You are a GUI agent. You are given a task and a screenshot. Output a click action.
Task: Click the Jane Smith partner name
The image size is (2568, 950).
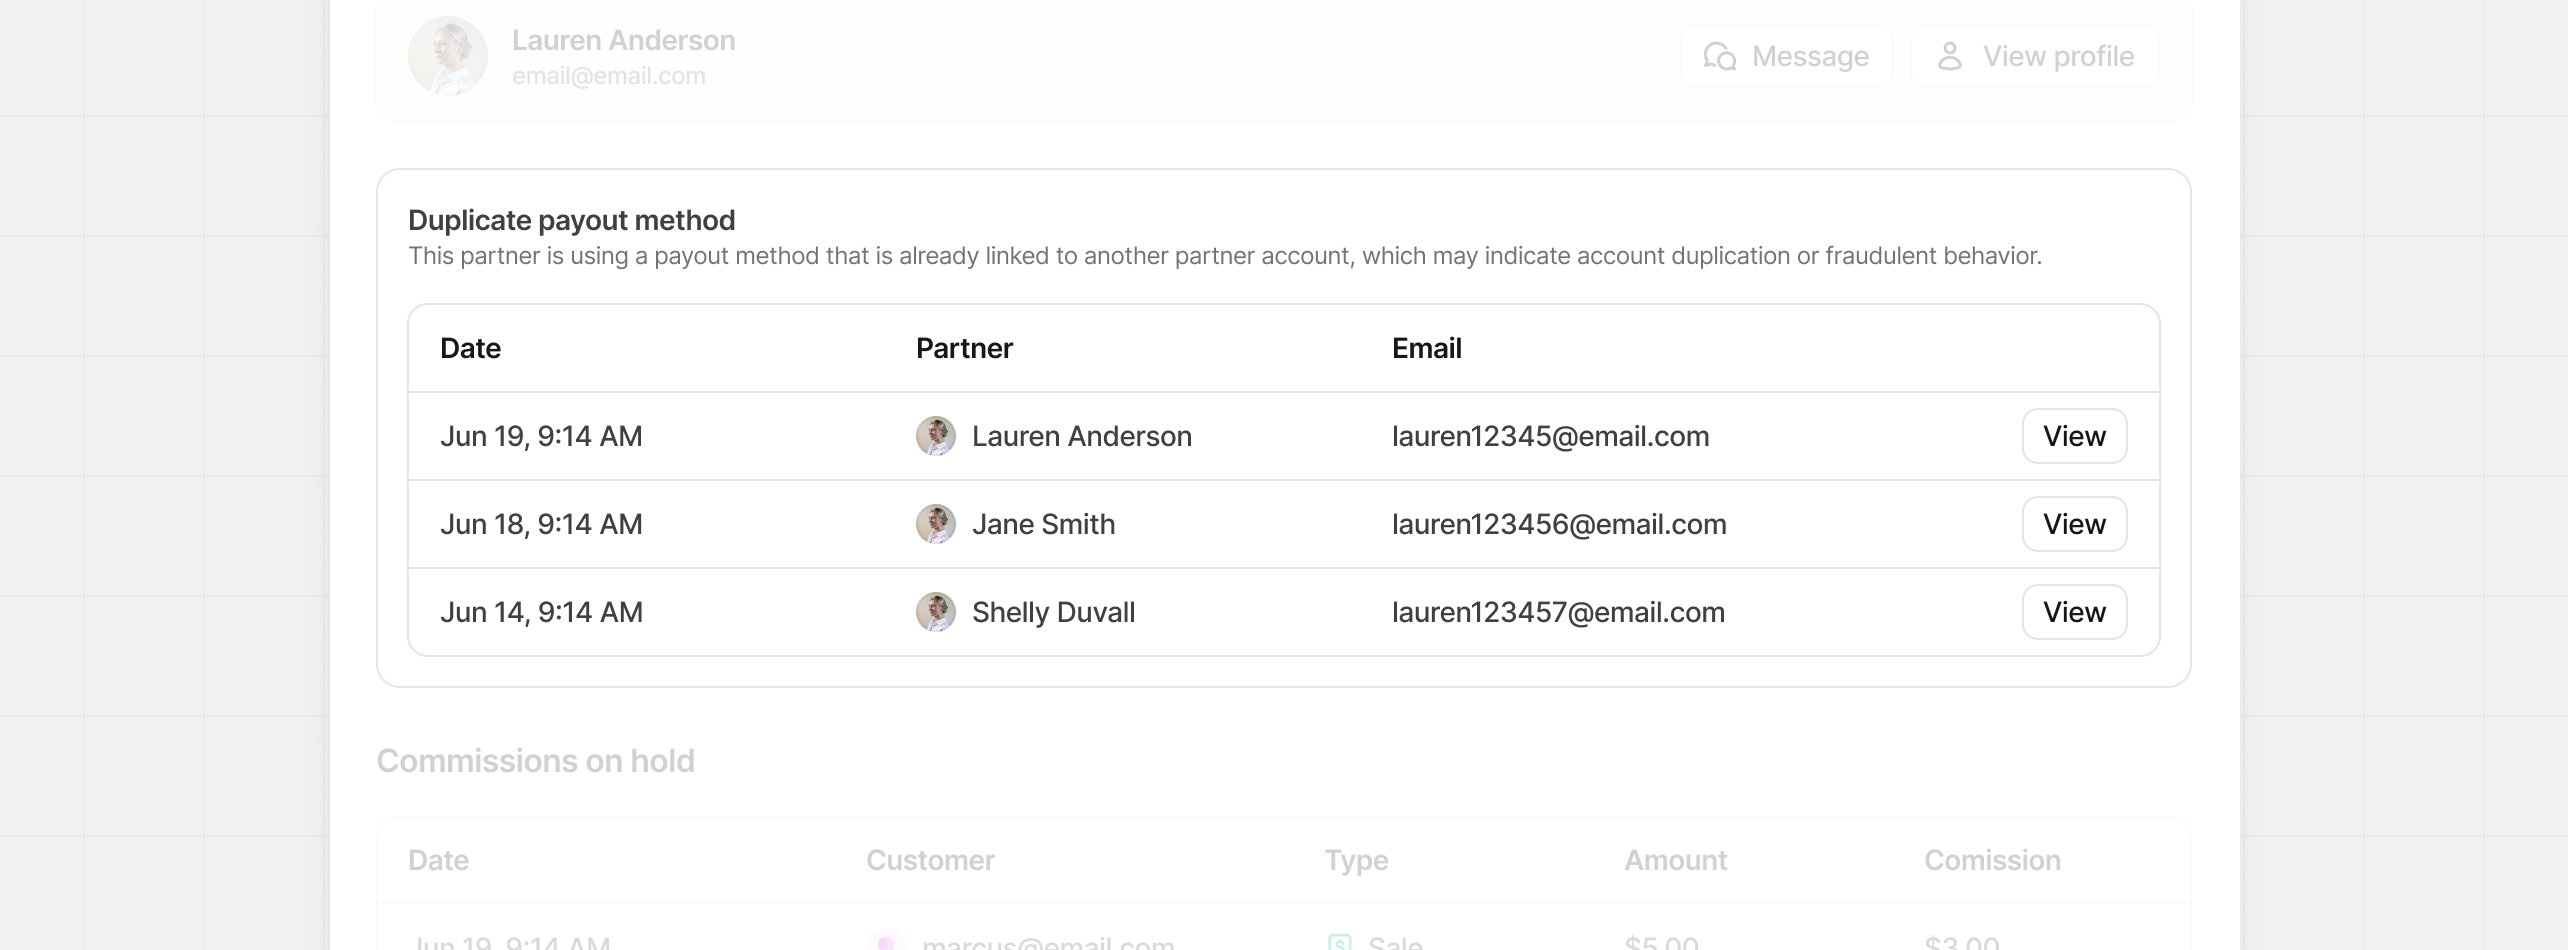[1043, 524]
